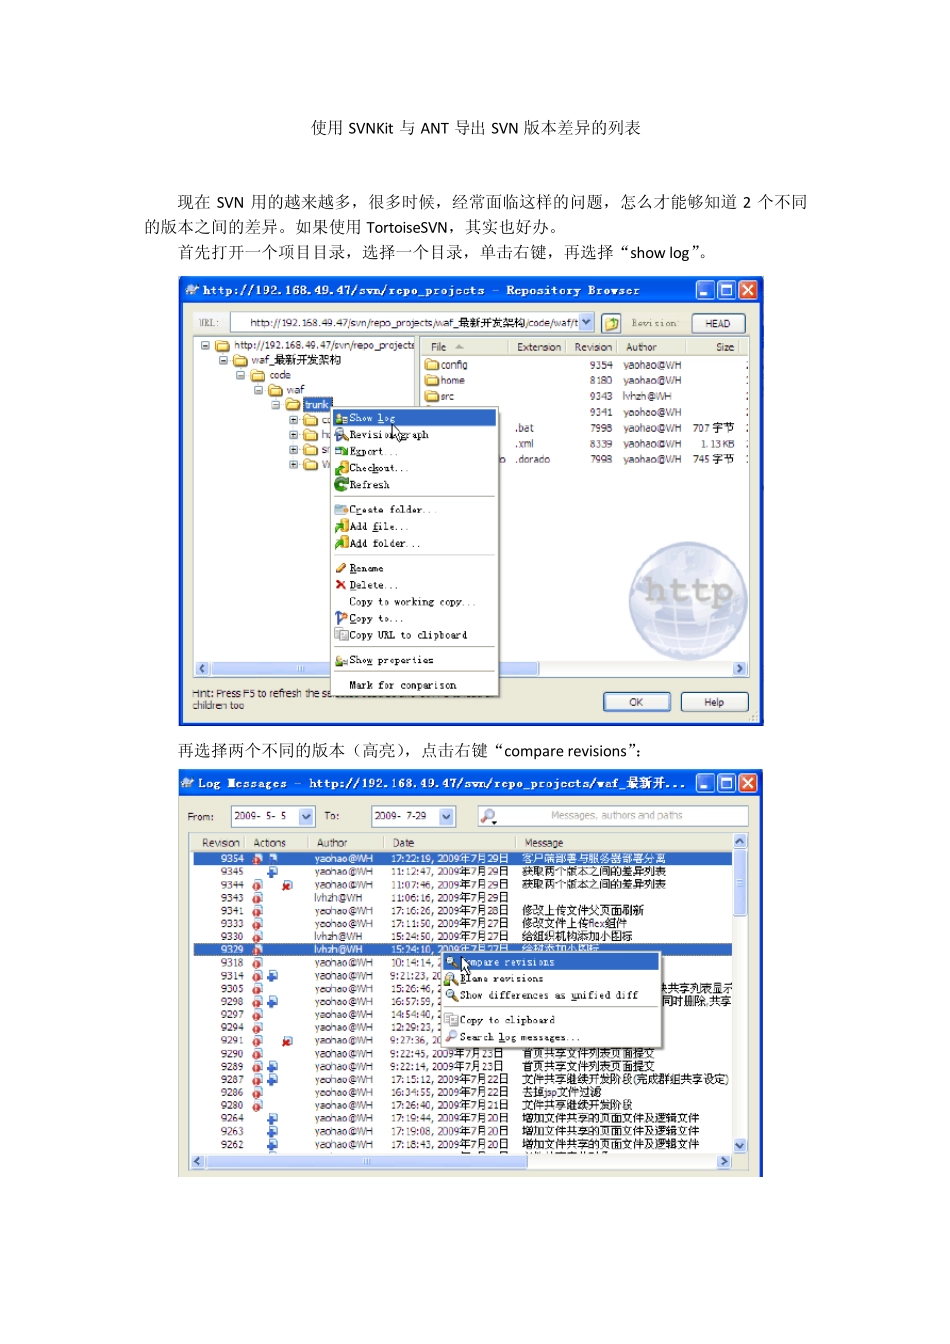Screen dimensions: 950x1344
Task: Click the Extension column header
Action: (x=540, y=347)
